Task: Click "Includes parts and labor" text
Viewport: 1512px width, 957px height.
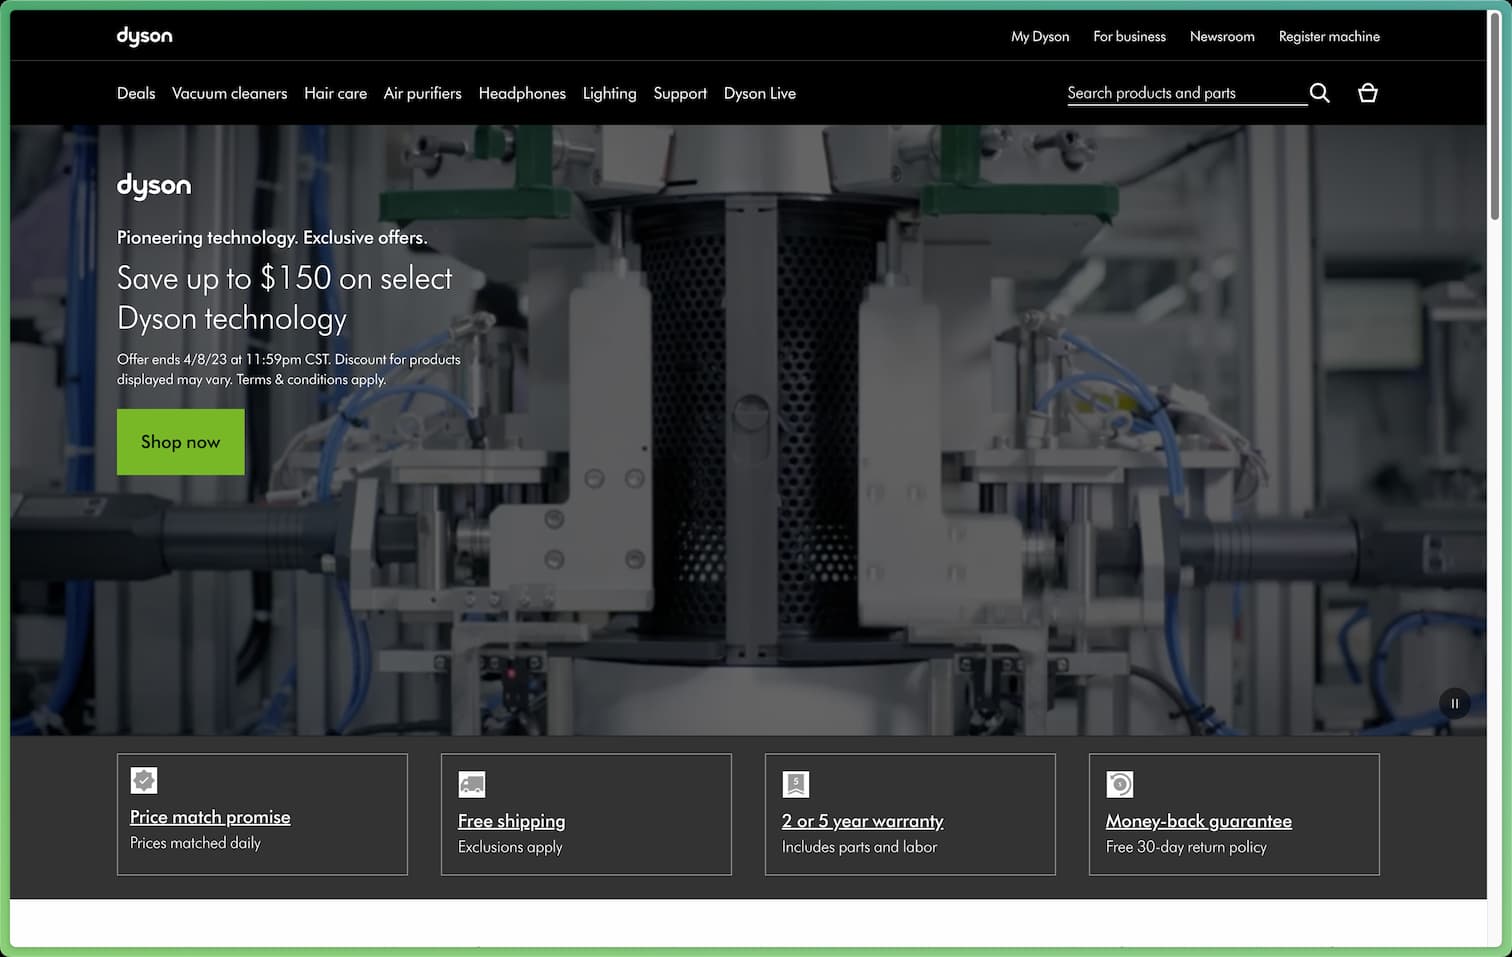Action: (859, 847)
